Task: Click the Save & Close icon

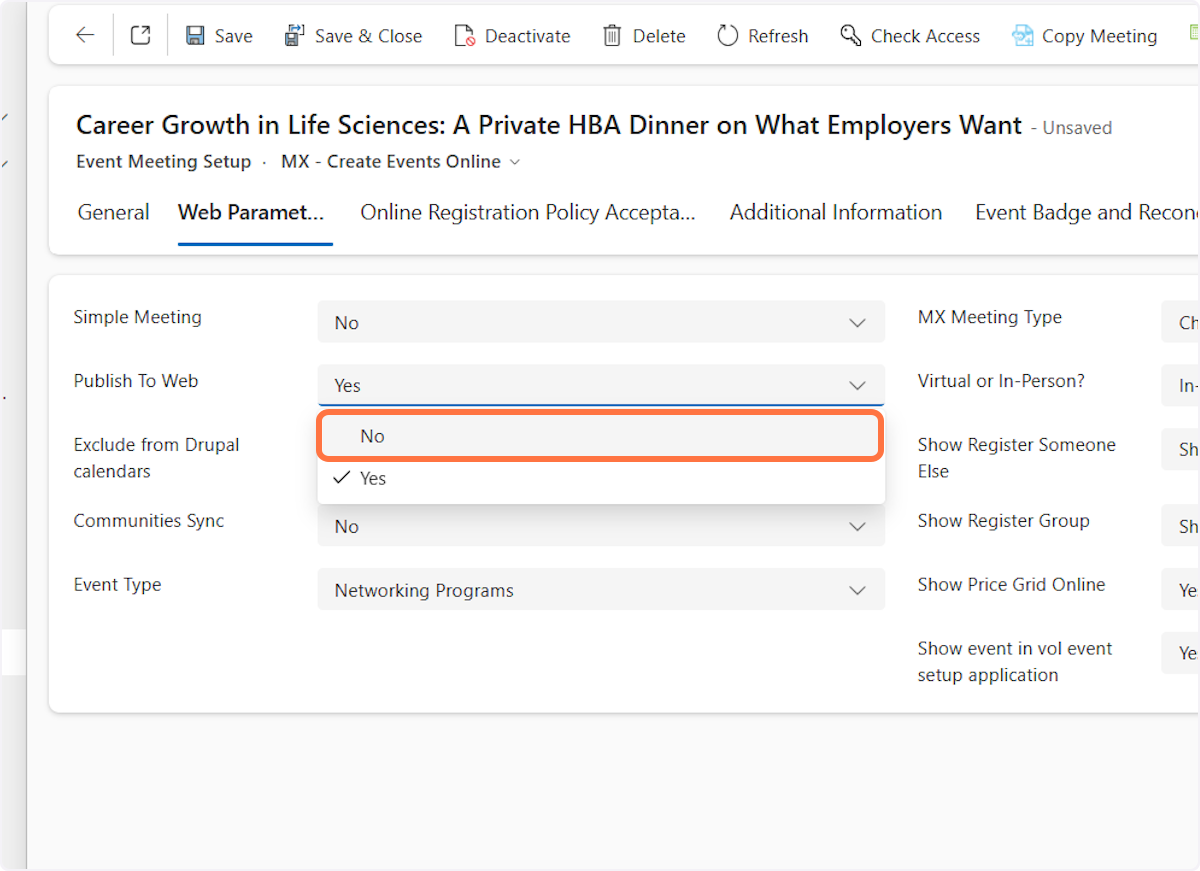Action: click(x=294, y=36)
